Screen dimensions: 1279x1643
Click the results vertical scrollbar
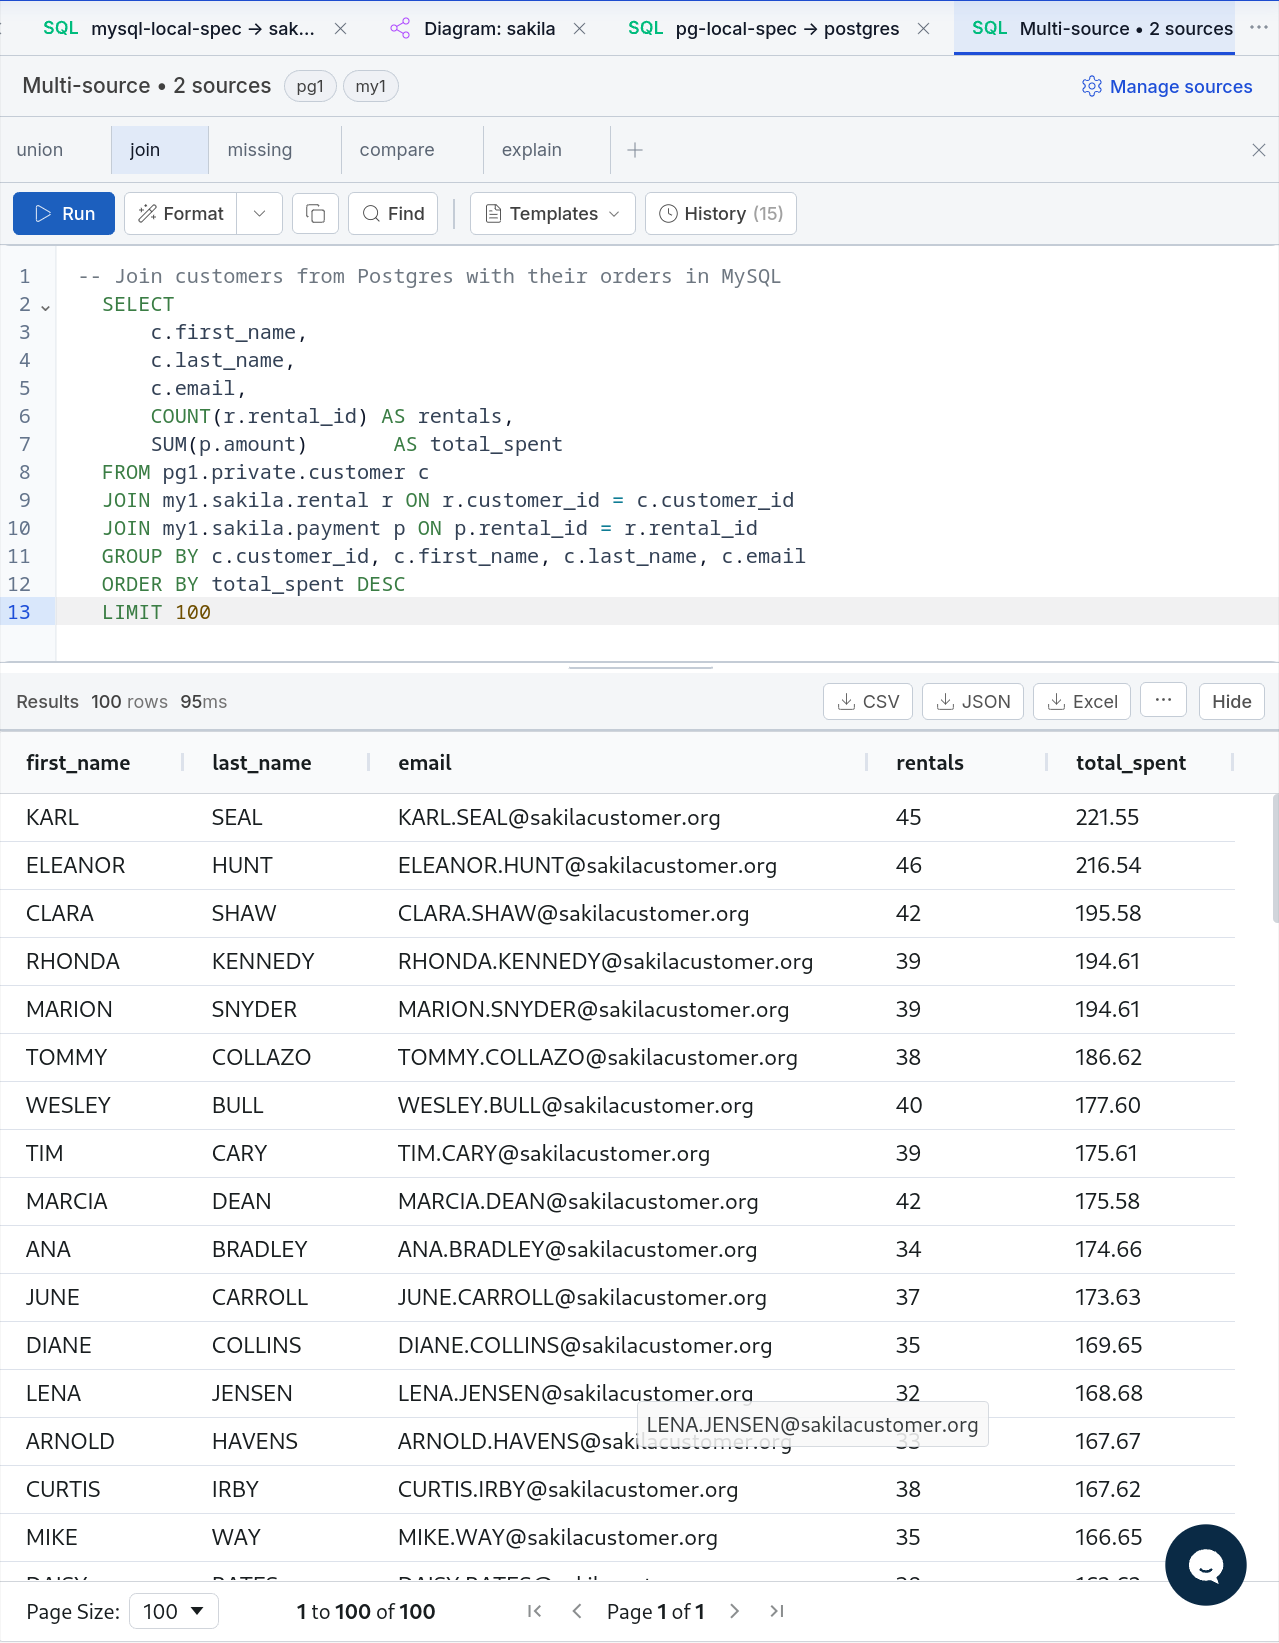coord(1275,858)
